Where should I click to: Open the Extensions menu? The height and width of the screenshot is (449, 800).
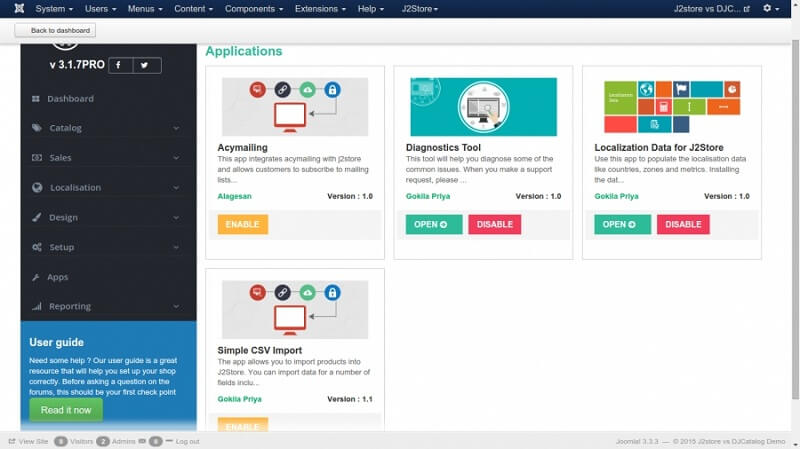pyautogui.click(x=320, y=9)
